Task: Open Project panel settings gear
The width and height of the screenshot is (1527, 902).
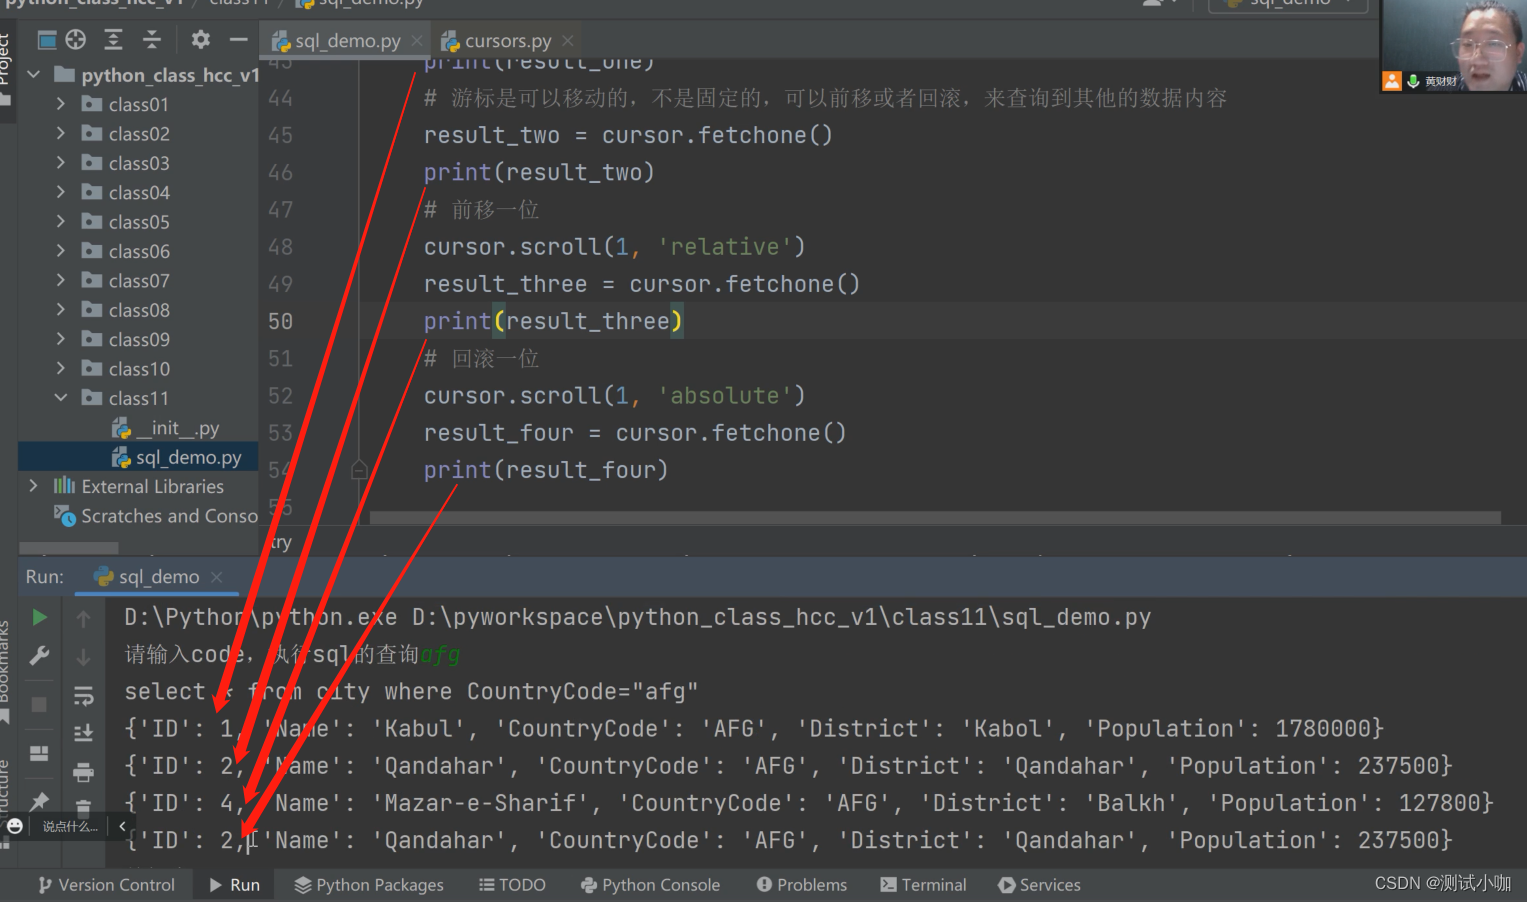Action: tap(200, 39)
